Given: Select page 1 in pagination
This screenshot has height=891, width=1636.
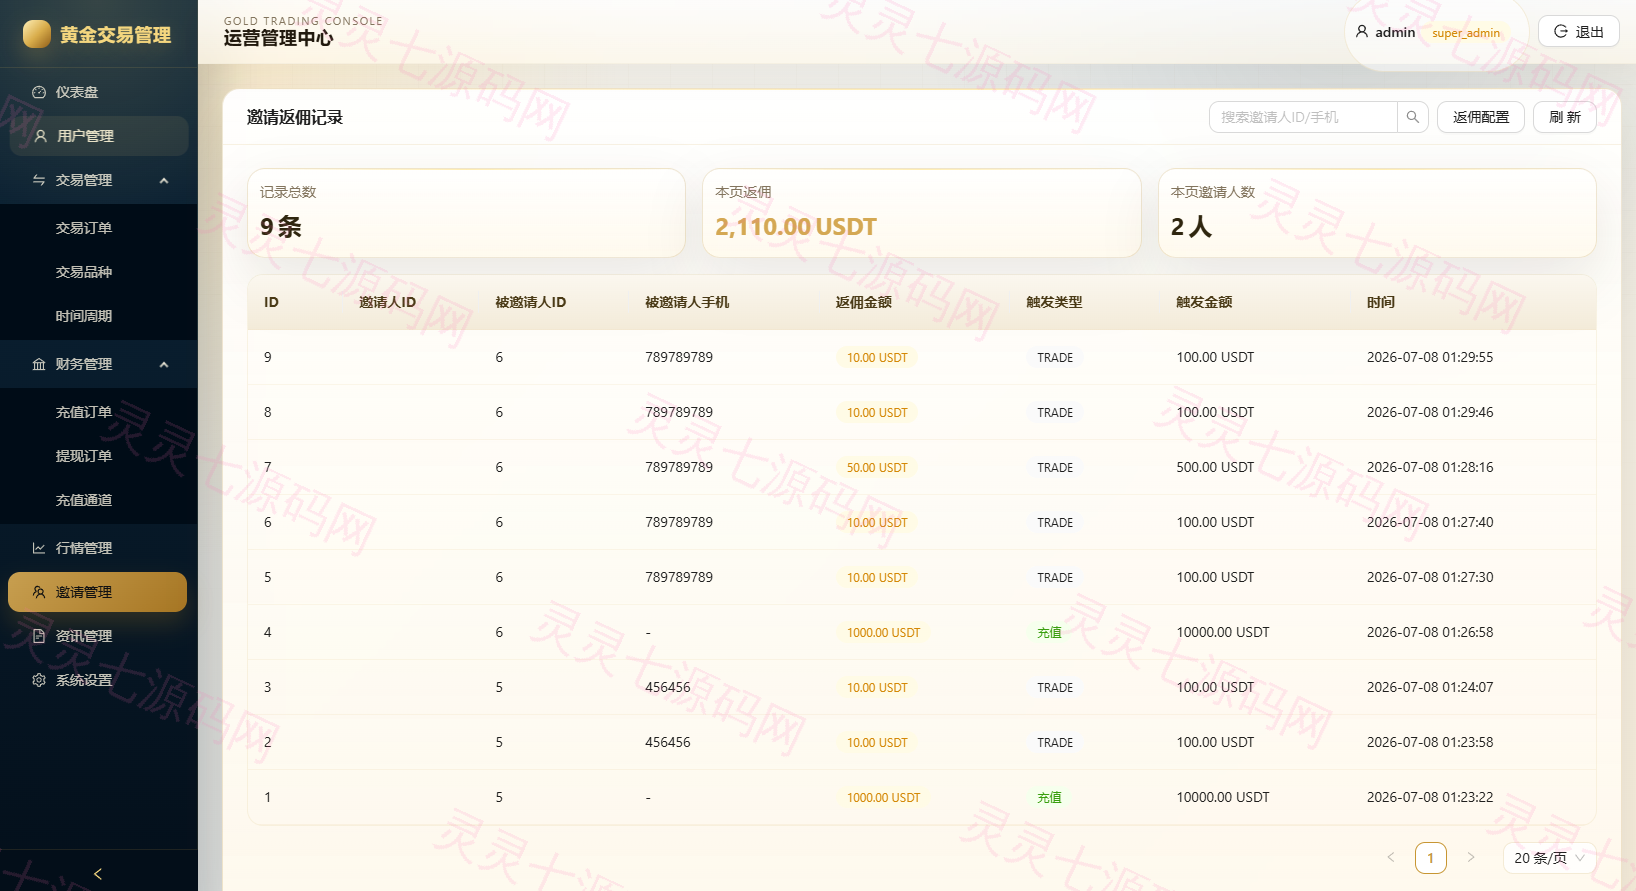Looking at the screenshot, I should (1431, 858).
